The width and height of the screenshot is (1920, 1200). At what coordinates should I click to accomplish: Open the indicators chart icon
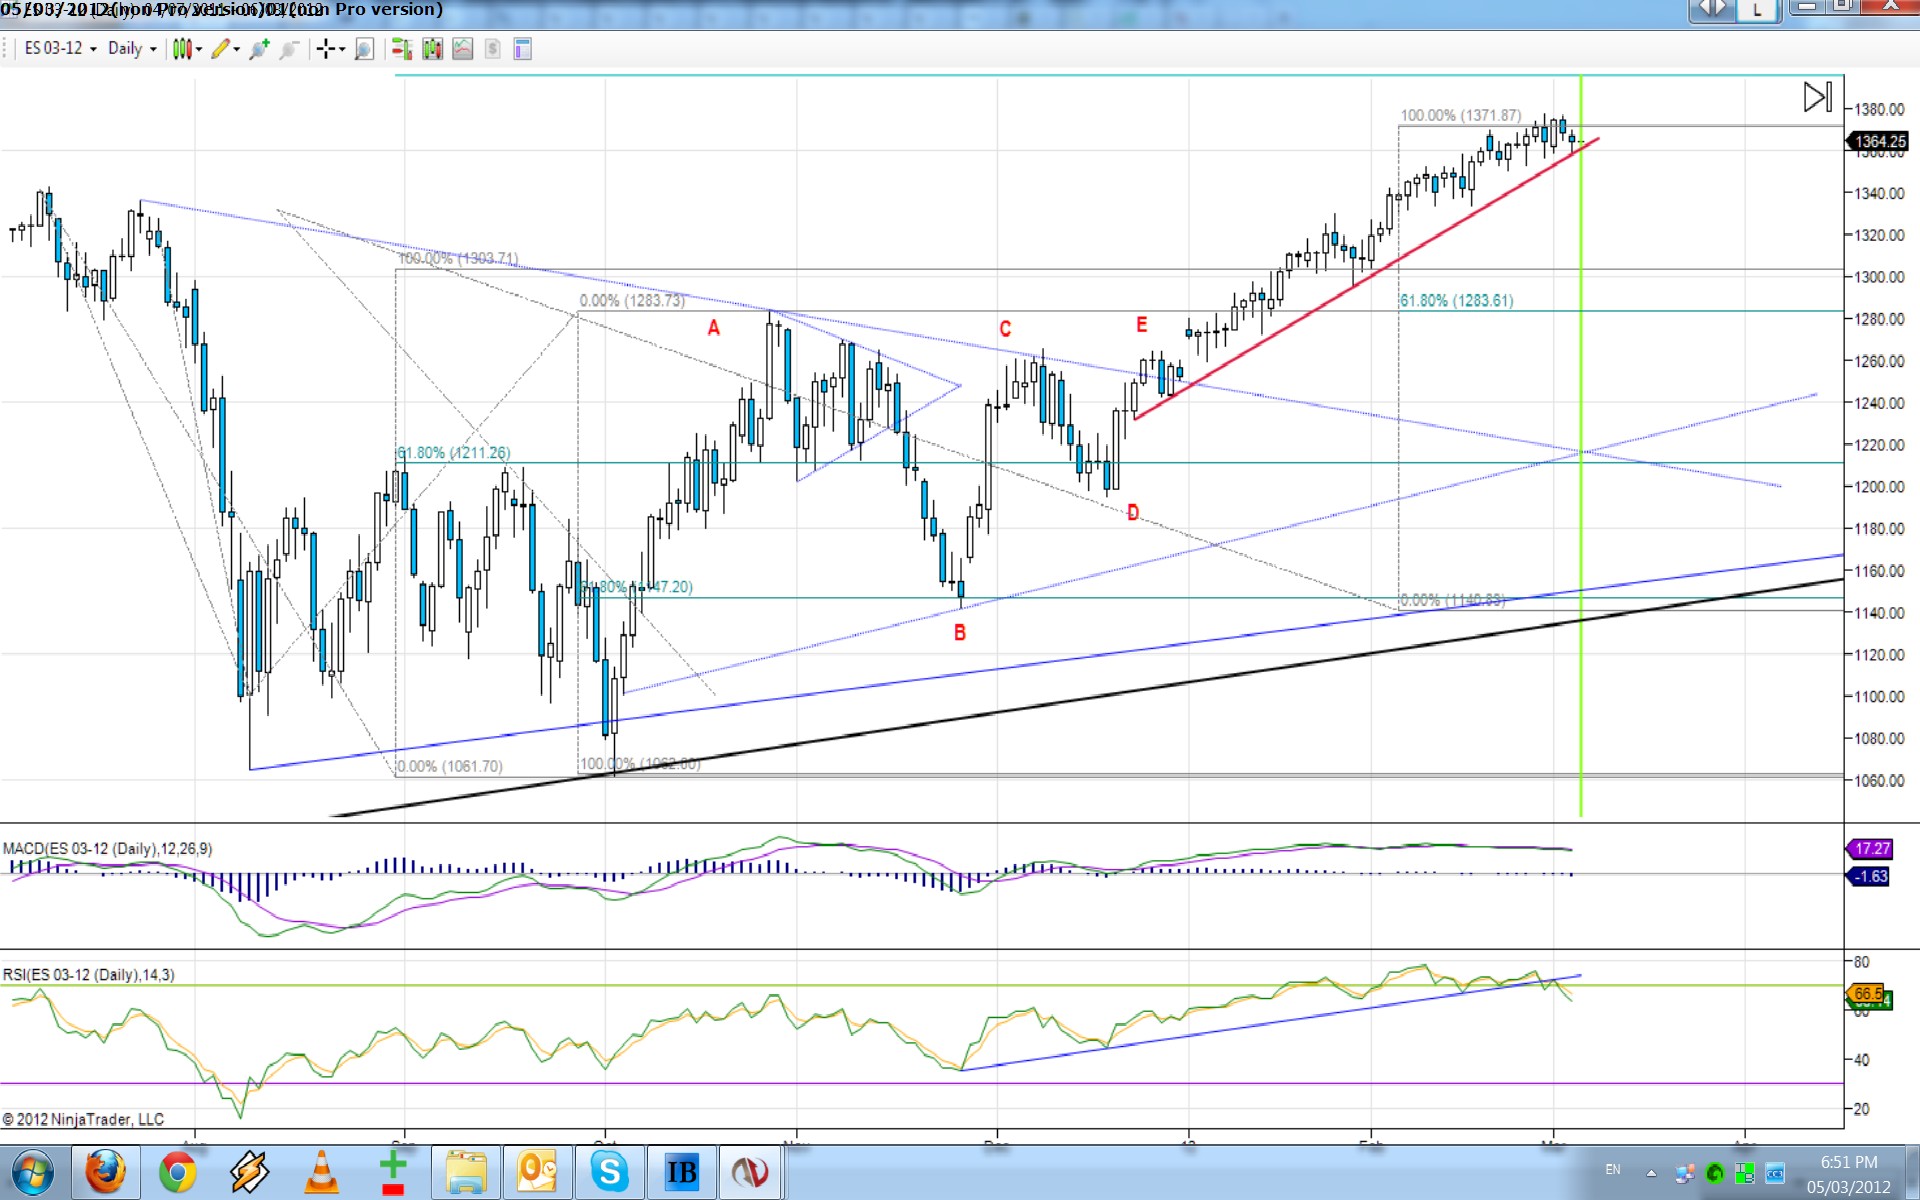462,49
